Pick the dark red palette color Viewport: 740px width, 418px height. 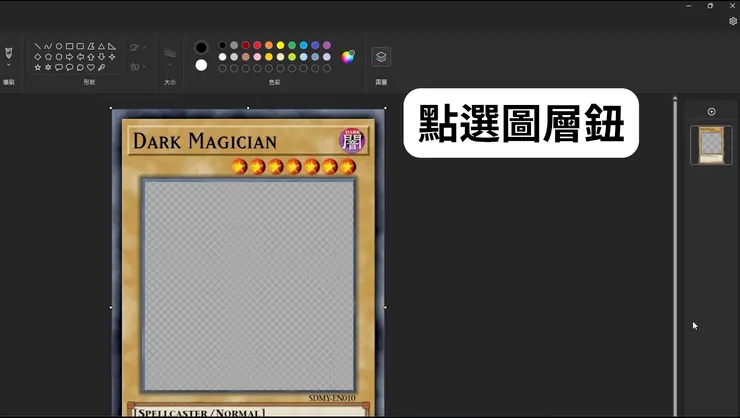pyautogui.click(x=245, y=45)
